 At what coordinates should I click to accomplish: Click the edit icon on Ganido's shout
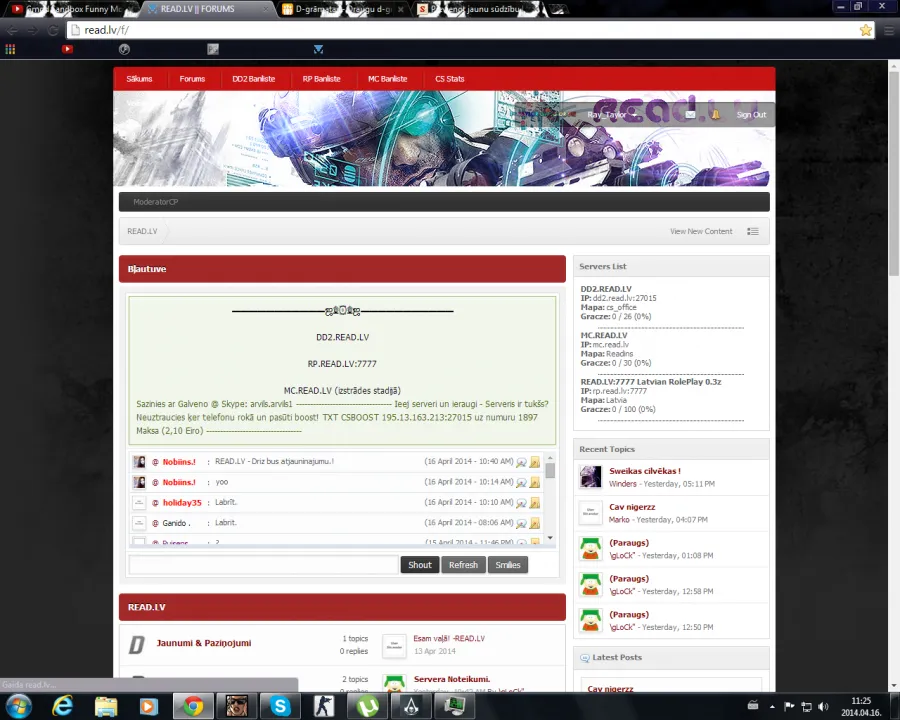click(x=535, y=523)
